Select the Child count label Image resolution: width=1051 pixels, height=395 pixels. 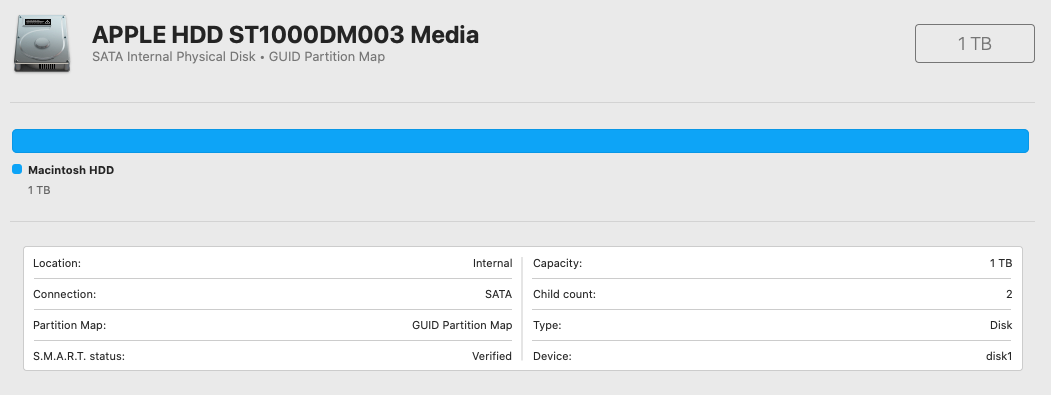(x=564, y=294)
